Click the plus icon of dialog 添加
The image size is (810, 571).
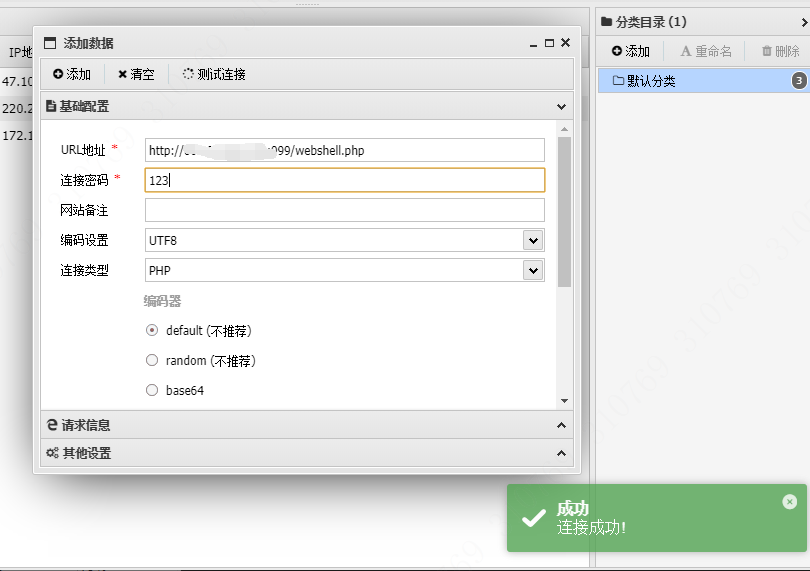[58, 74]
